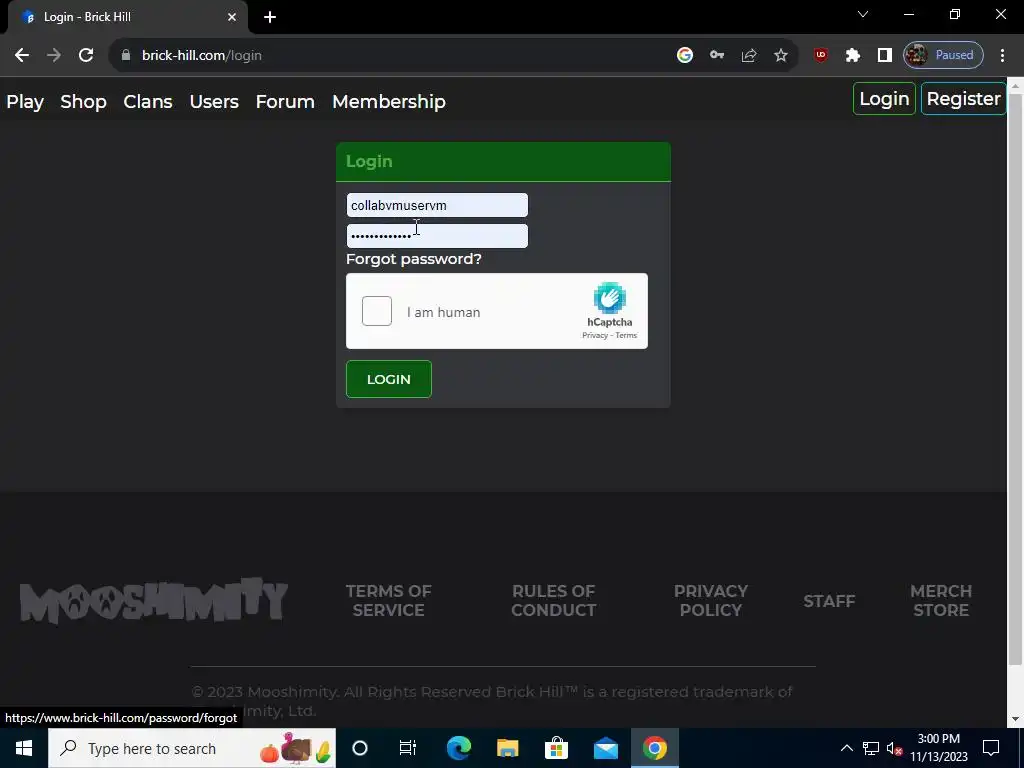The height and width of the screenshot is (768, 1024).
Task: Open tab search chevron
Action: [863, 14]
